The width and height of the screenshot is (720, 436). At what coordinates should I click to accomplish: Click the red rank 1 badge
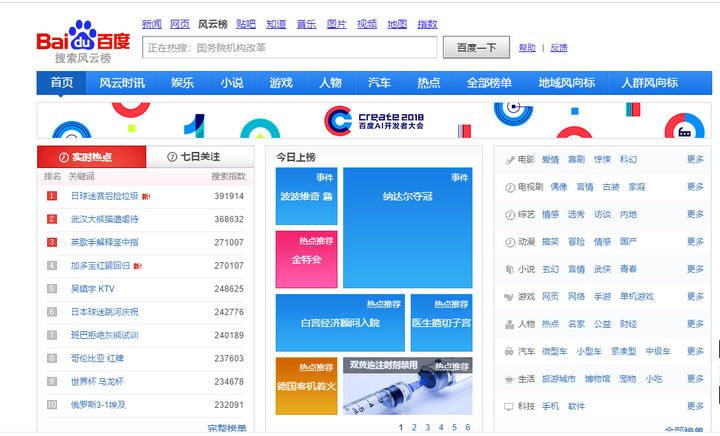(52, 196)
